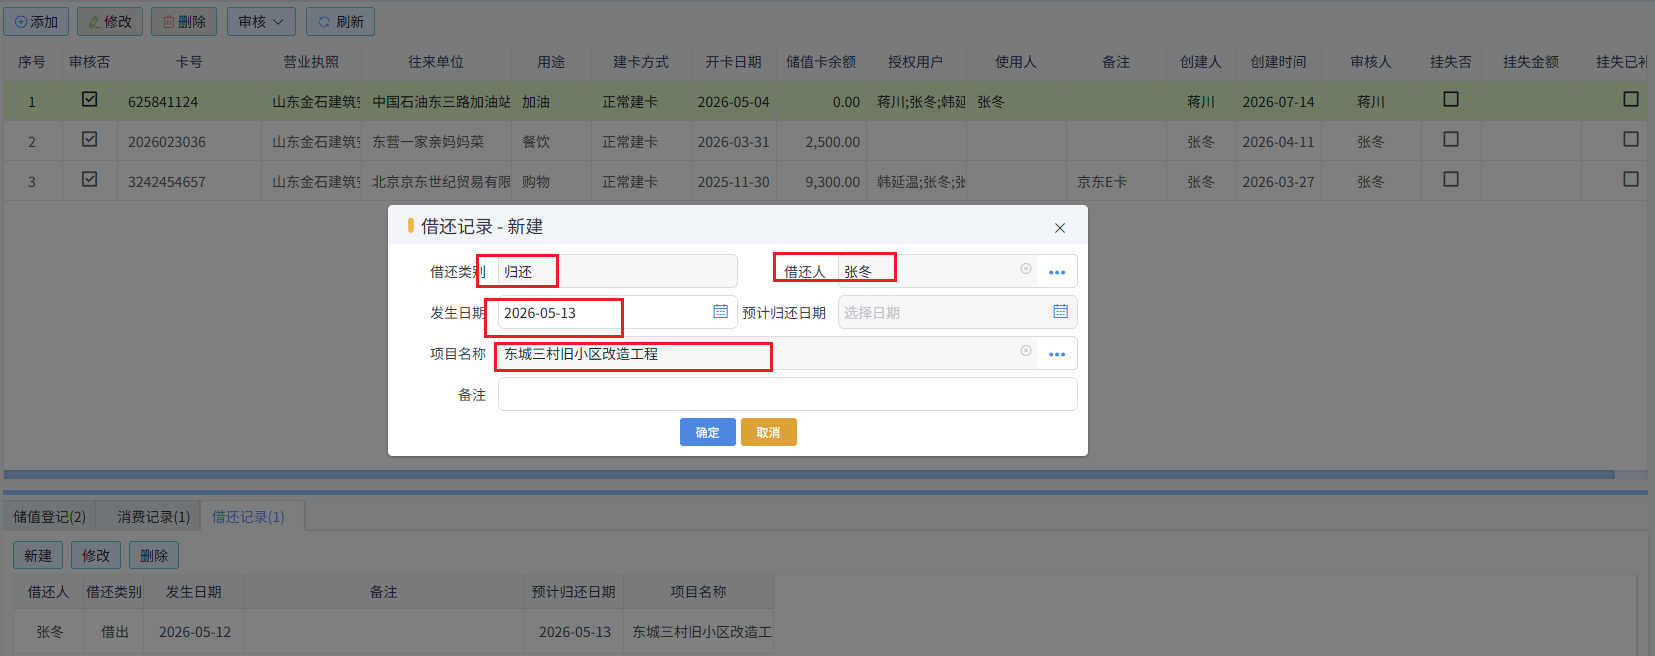Image resolution: width=1655 pixels, height=656 pixels.
Task: Click the 修改 button in top toolbar
Action: point(110,21)
